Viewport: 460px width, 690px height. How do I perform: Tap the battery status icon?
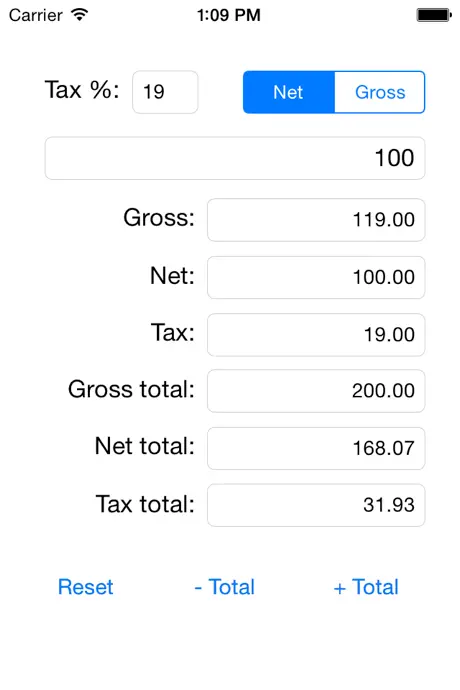coord(434,15)
